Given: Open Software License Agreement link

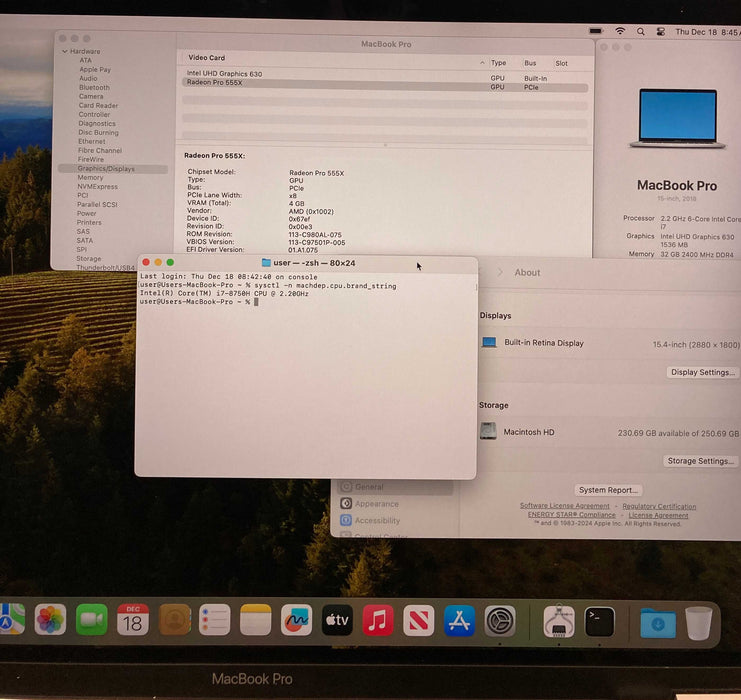Looking at the screenshot, I should pyautogui.click(x=565, y=506).
